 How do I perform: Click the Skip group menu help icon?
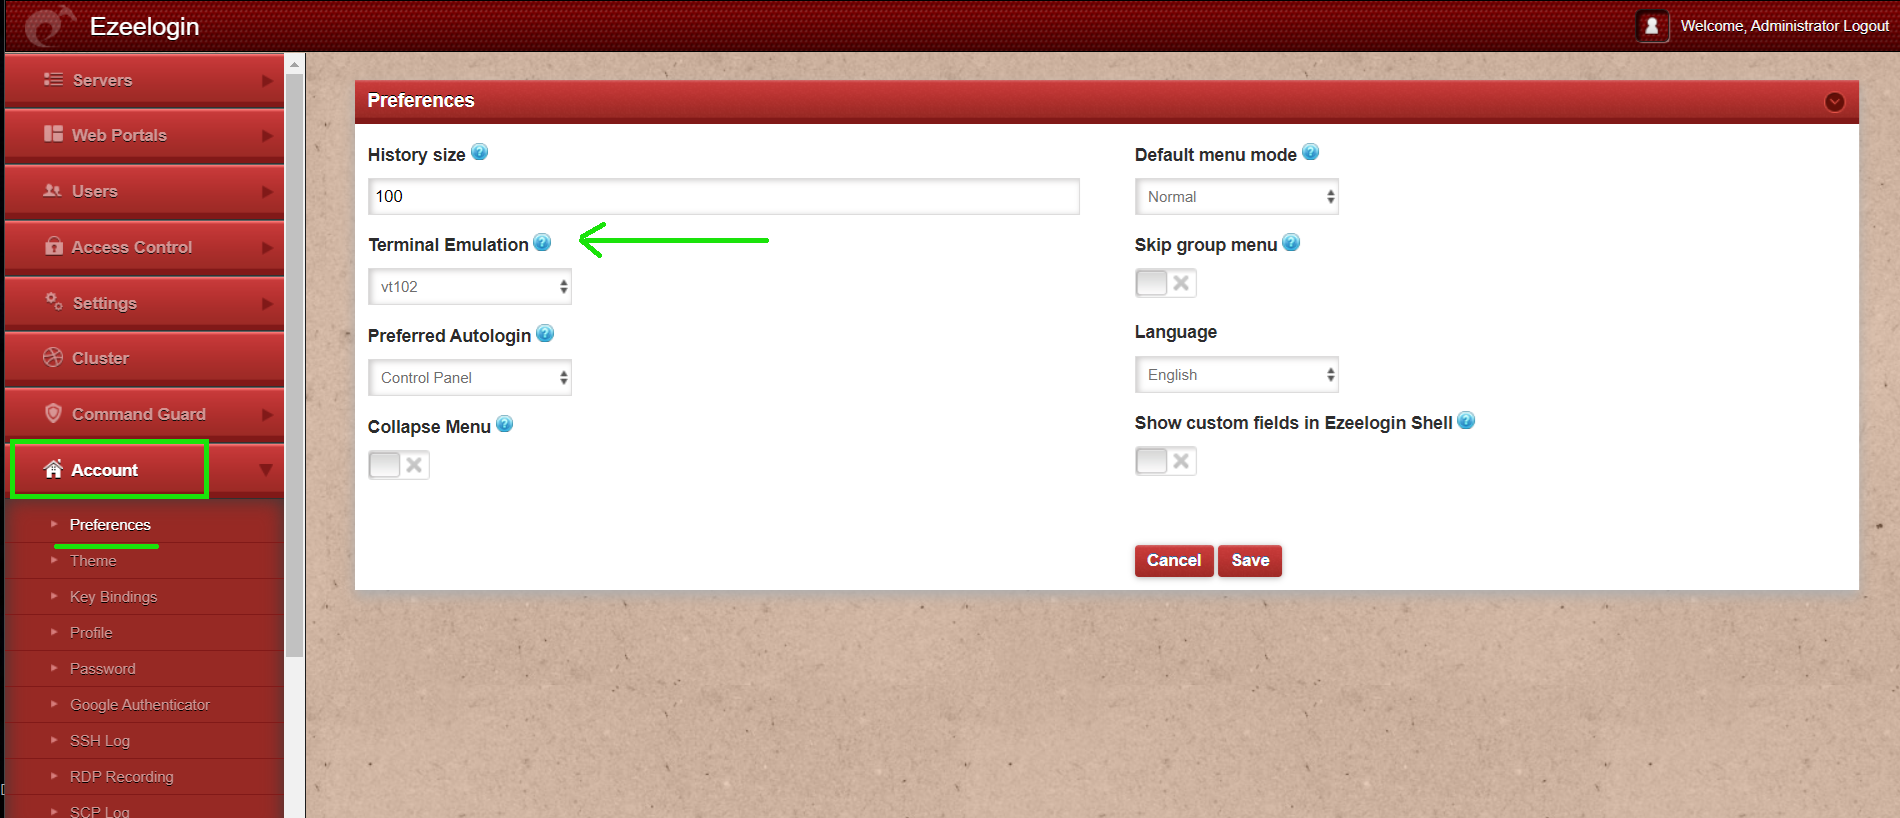coord(1291,242)
